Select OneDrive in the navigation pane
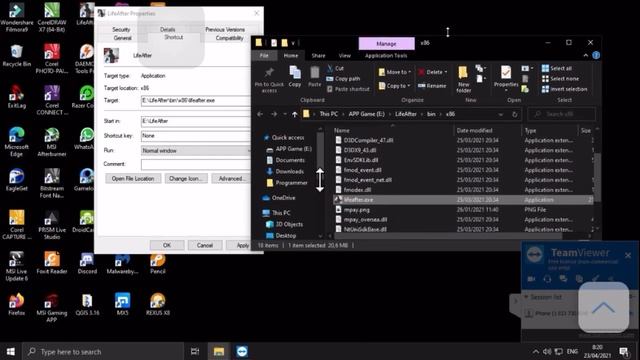Screen dimensions: 640x360 pyautogui.click(x=283, y=198)
